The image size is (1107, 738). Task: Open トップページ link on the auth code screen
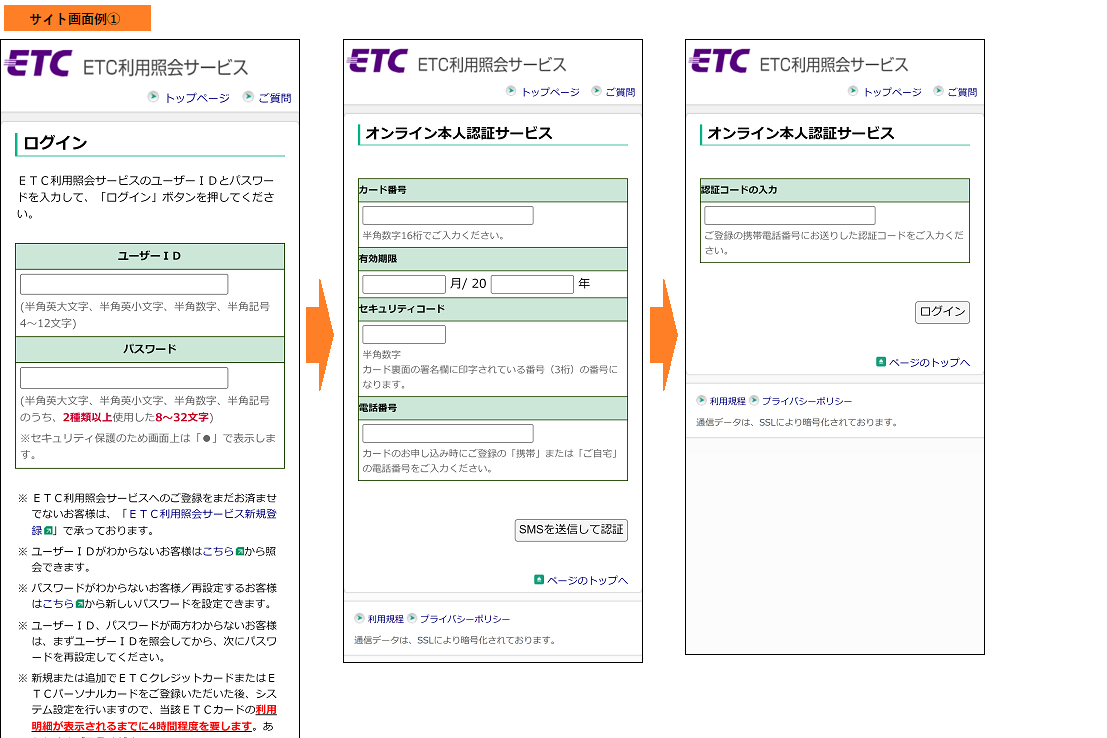tap(892, 92)
